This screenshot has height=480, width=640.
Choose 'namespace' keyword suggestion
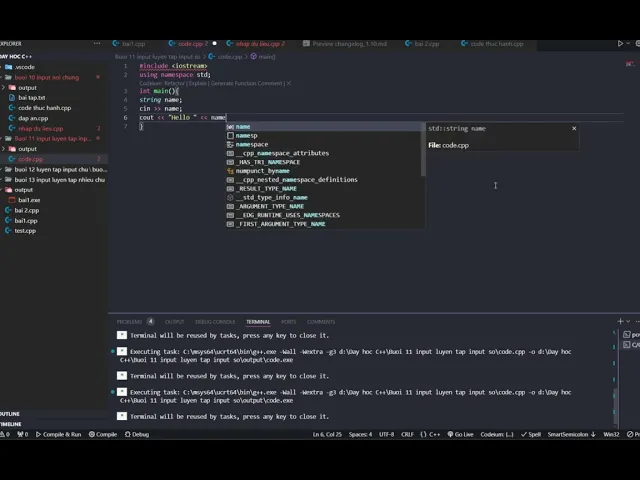pos(324,144)
